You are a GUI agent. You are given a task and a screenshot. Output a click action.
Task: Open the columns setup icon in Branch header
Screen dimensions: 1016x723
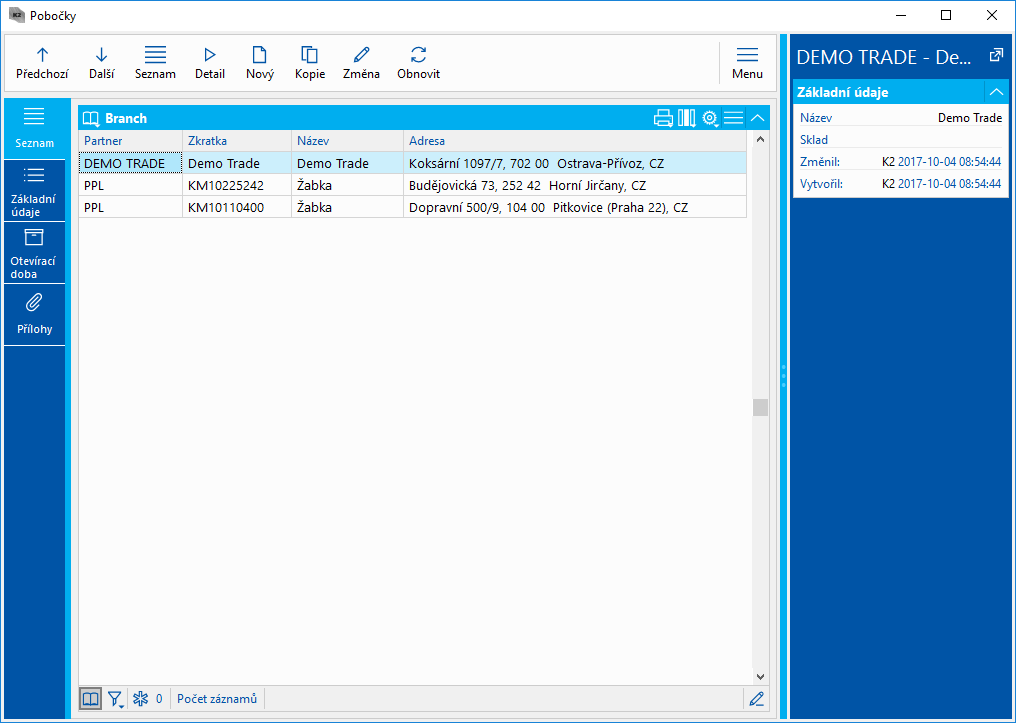click(x=686, y=118)
